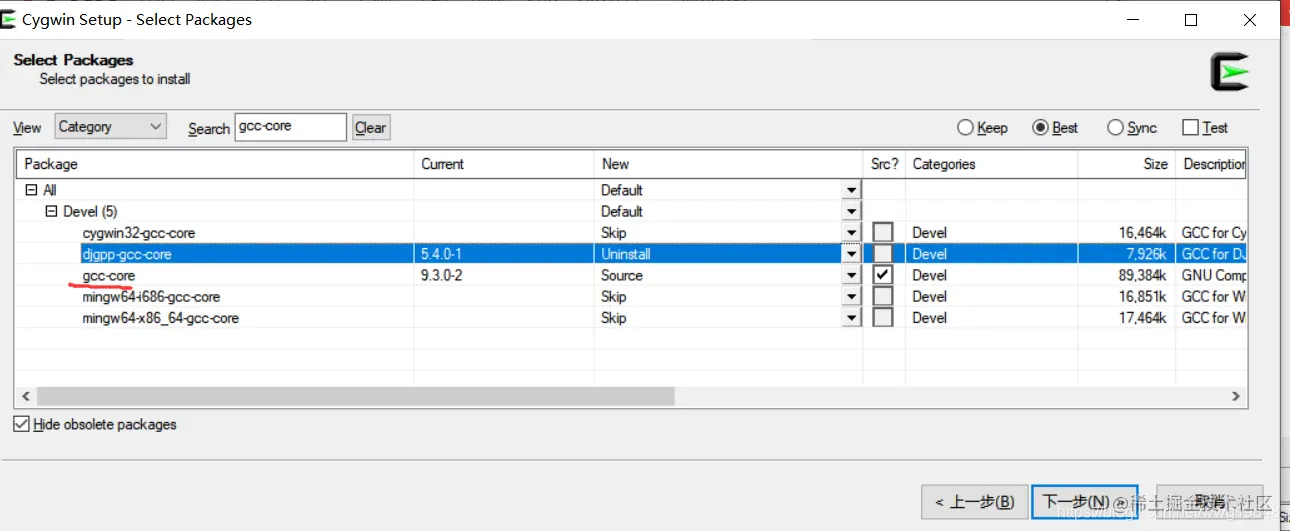Image resolution: width=1290 pixels, height=531 pixels.
Task: Click the Src? column header
Action: coord(885,164)
